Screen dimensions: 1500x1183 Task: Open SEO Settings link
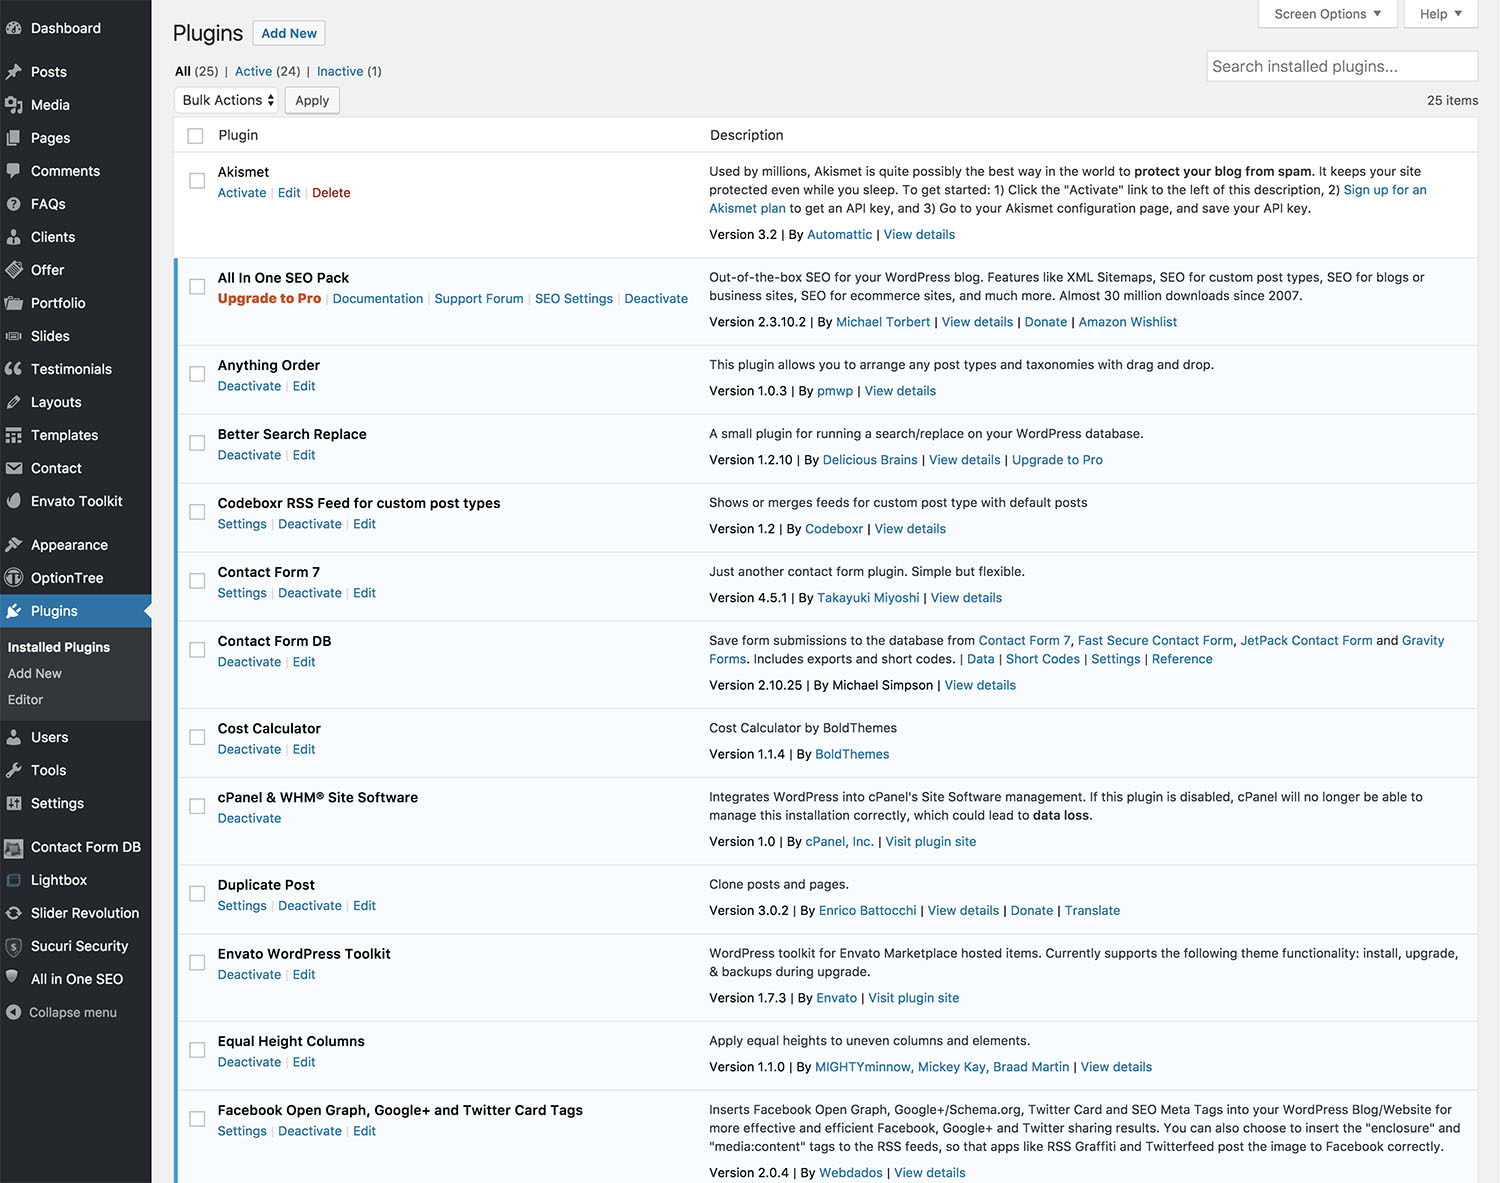[574, 299]
